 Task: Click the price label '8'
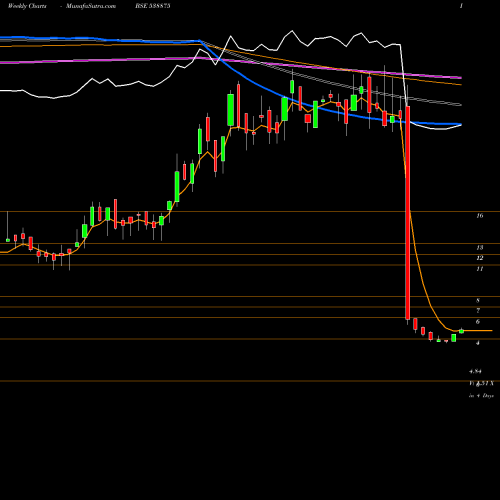pos(478,300)
